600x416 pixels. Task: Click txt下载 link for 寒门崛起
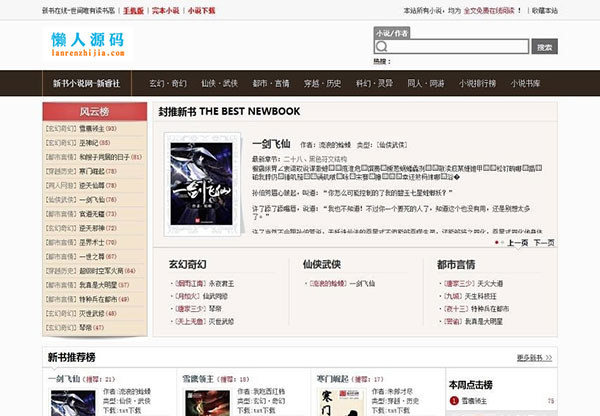pyautogui.click(x=394, y=410)
